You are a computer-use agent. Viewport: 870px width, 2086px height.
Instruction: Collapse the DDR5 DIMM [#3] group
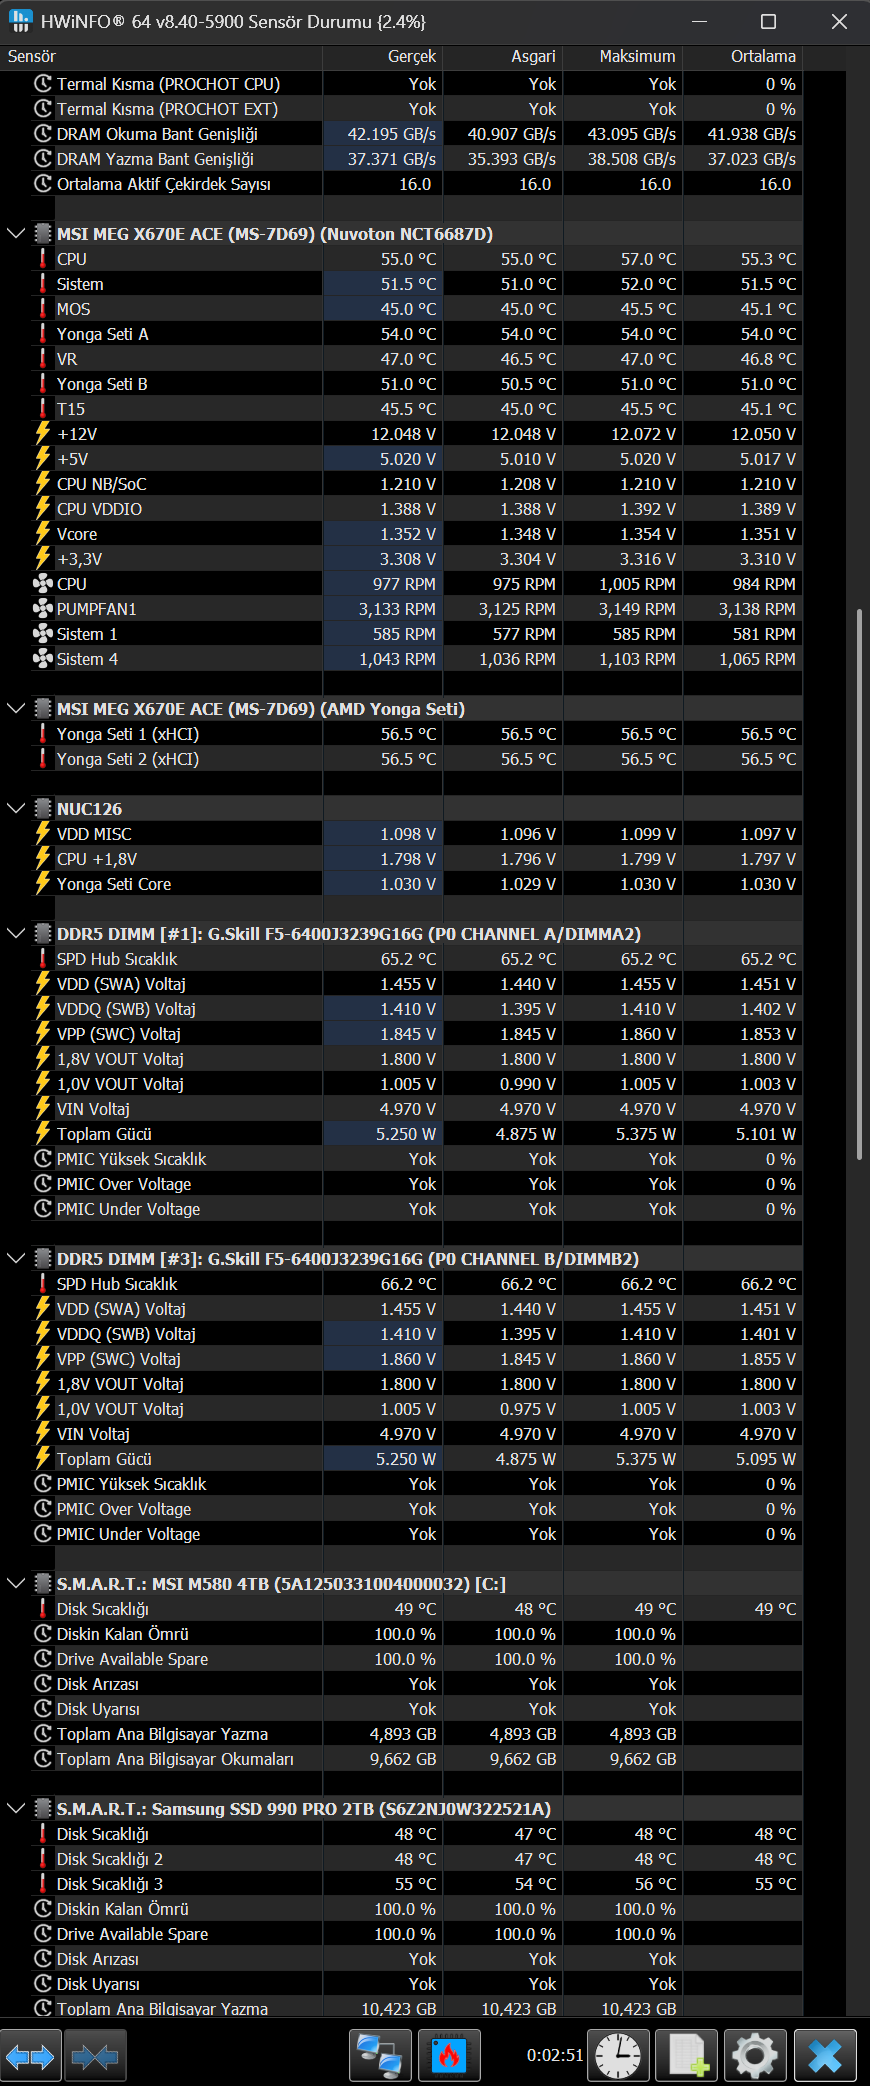[x=16, y=1259]
